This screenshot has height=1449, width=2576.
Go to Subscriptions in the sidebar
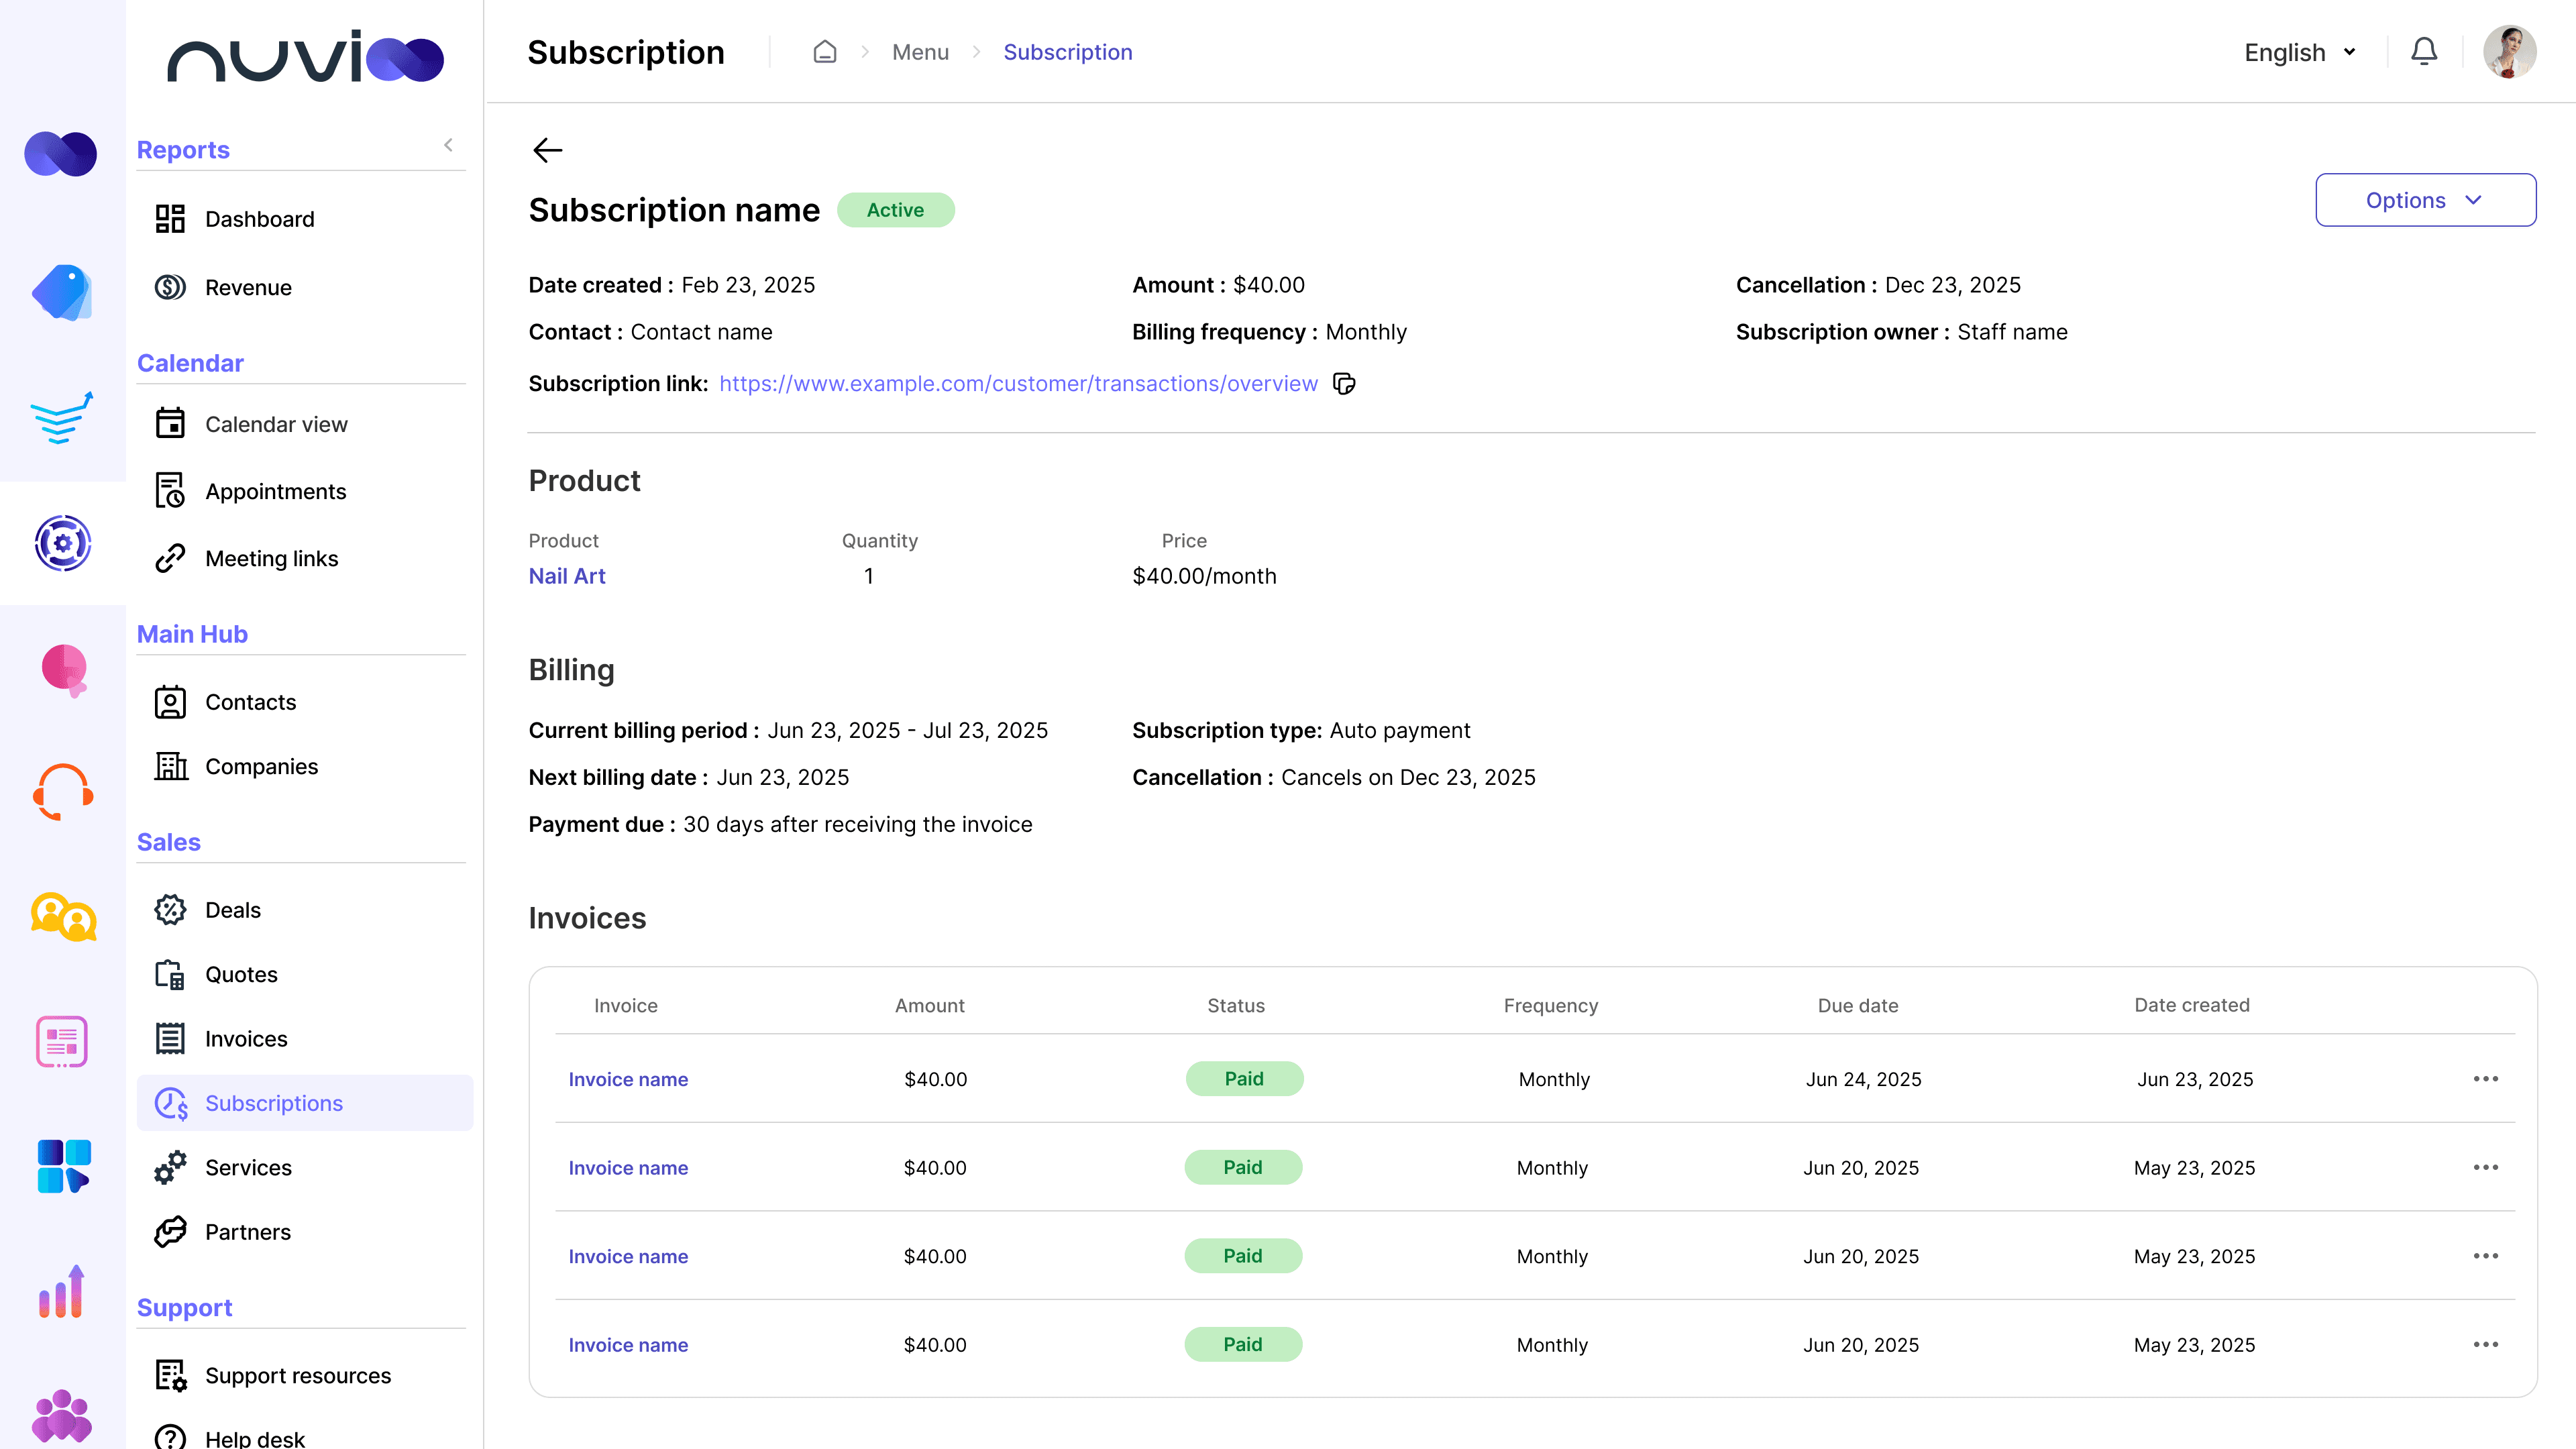273,1103
